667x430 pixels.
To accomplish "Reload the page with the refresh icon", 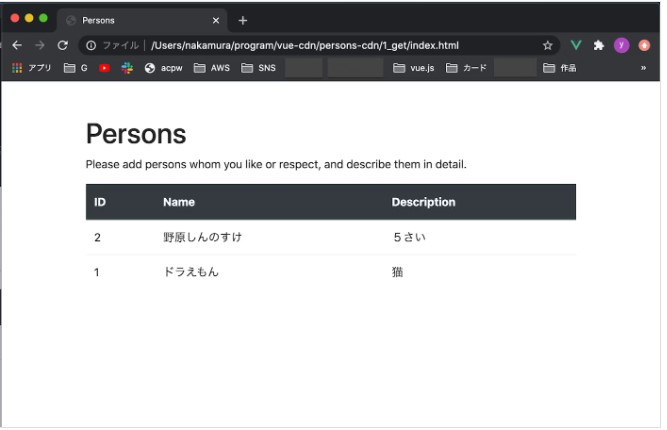I will [x=62, y=45].
